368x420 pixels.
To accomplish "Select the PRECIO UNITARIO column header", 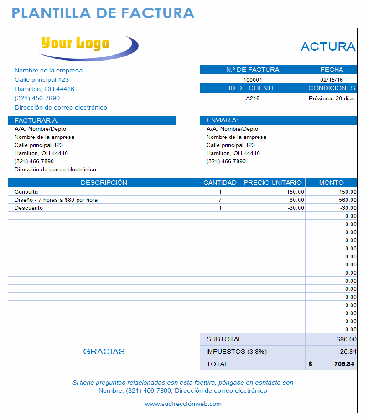I will tap(272, 182).
